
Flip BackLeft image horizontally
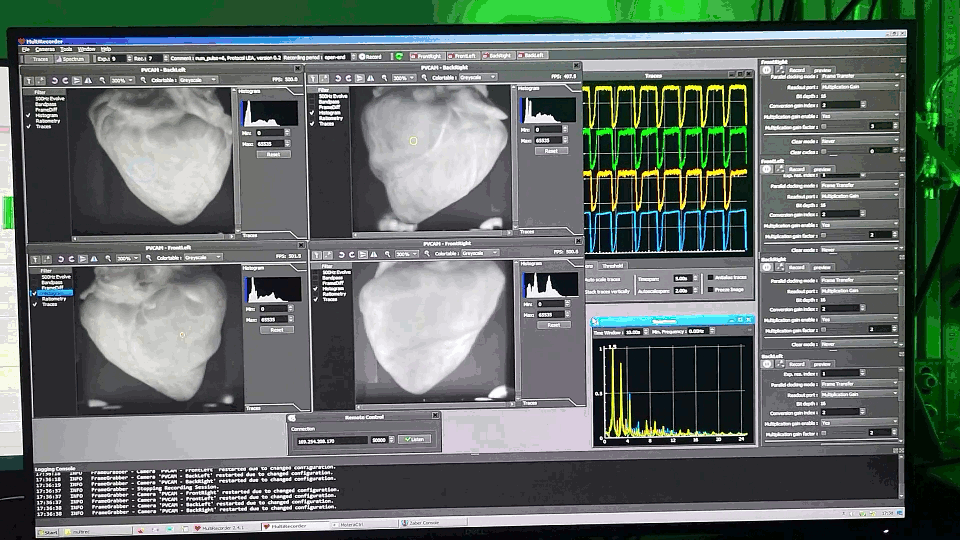(x=77, y=81)
